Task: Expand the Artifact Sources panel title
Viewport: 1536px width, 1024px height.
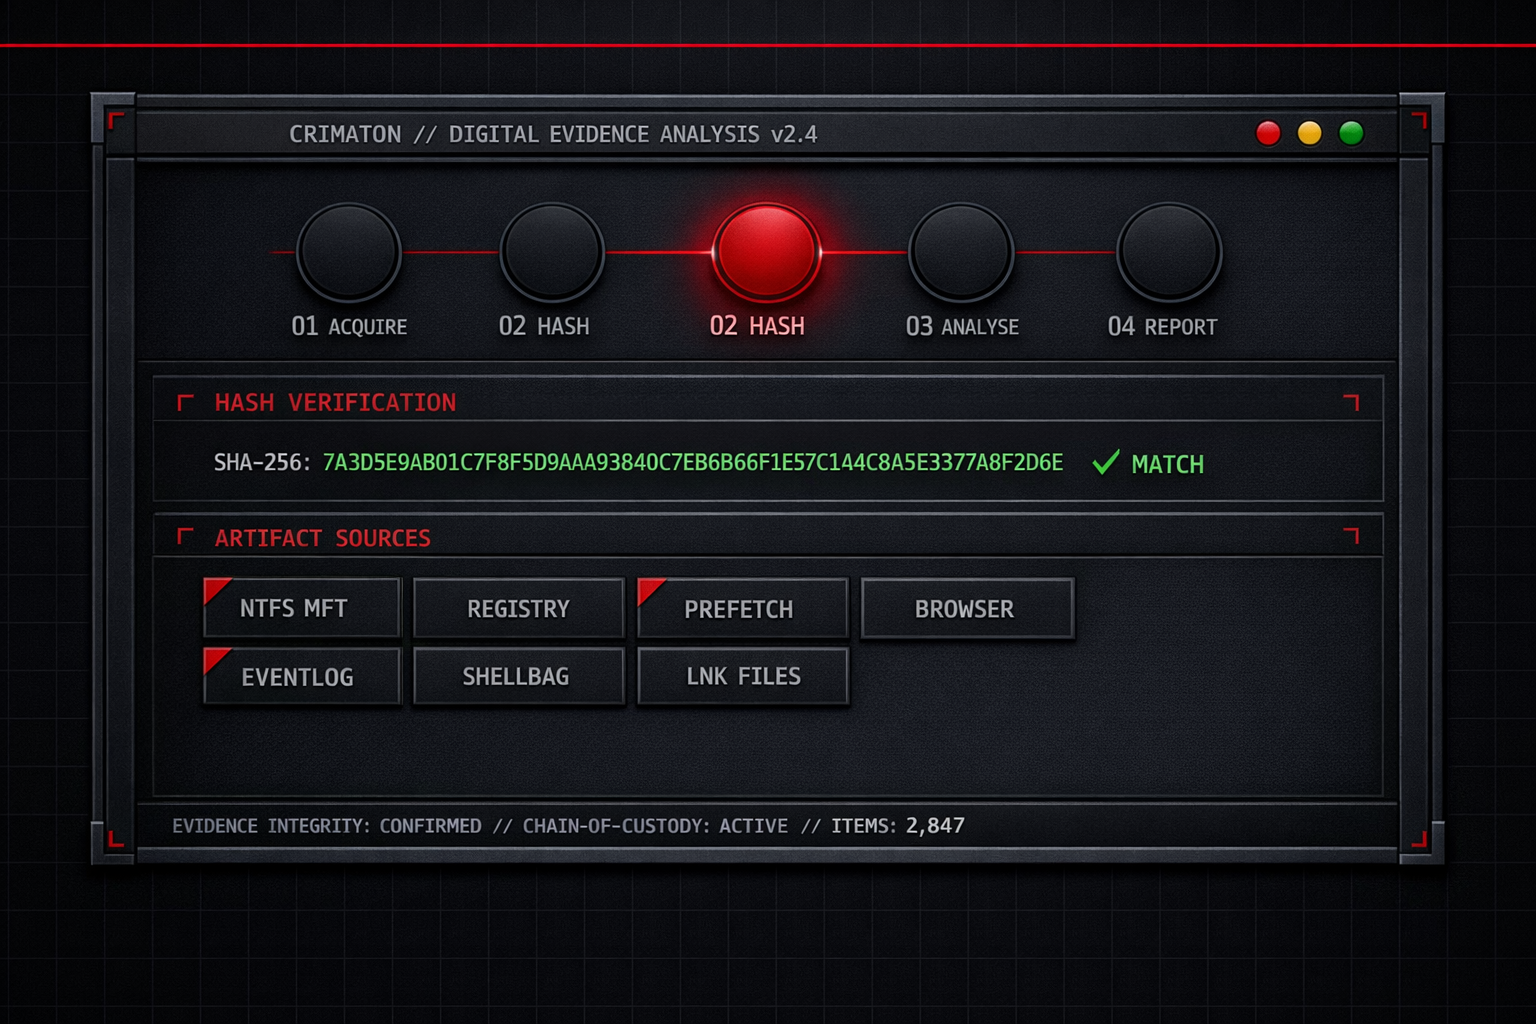Action: (x=322, y=538)
